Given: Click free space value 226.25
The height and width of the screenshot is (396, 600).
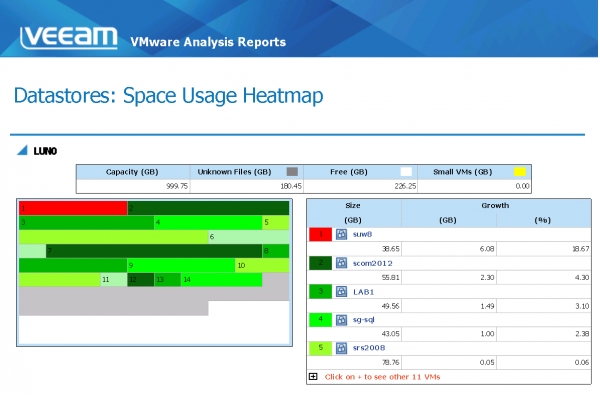Looking at the screenshot, I should click(405, 186).
